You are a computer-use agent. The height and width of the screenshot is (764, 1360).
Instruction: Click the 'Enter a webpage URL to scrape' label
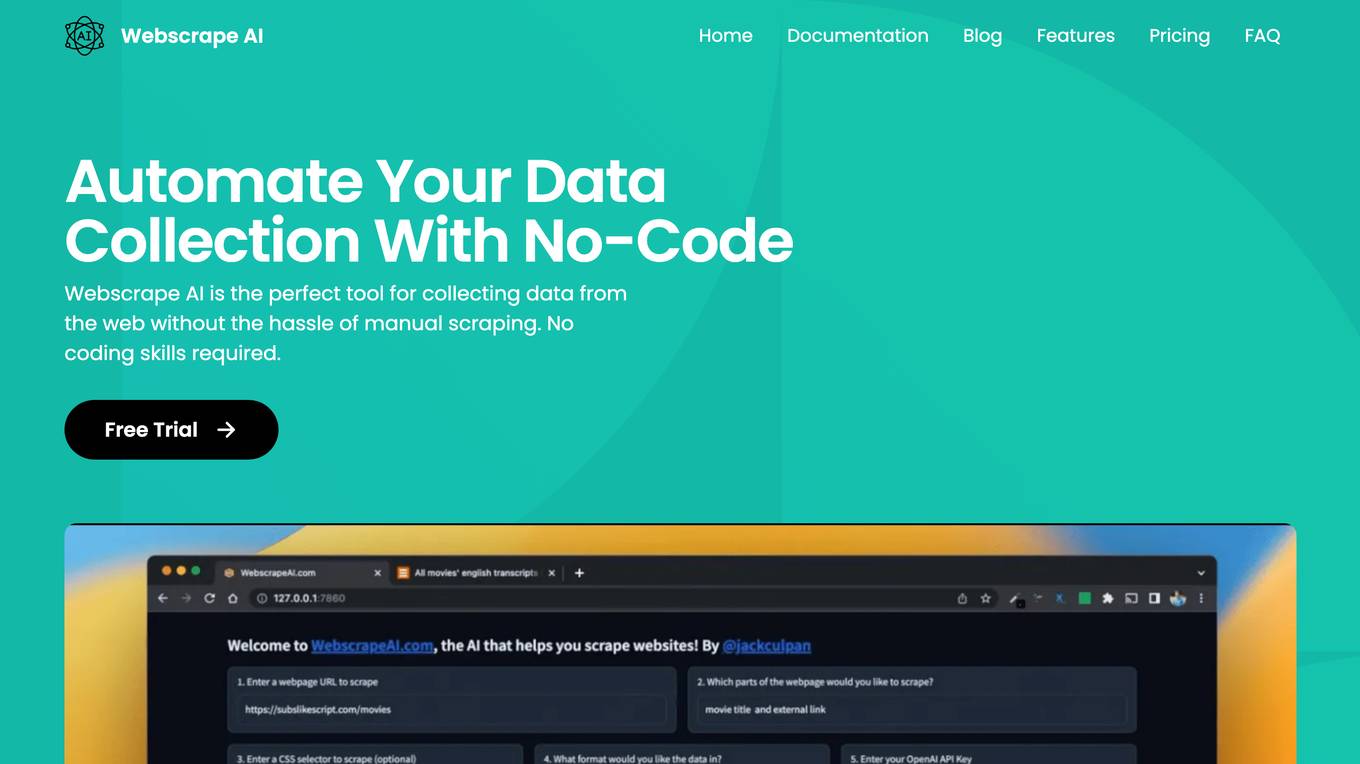coord(307,682)
